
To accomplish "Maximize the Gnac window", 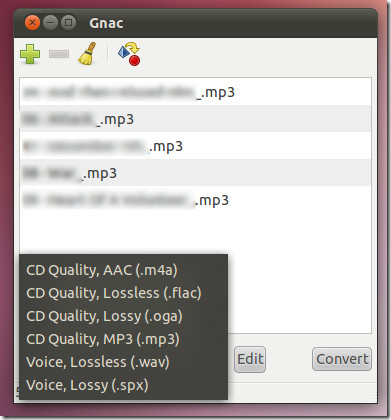I will [68, 23].
